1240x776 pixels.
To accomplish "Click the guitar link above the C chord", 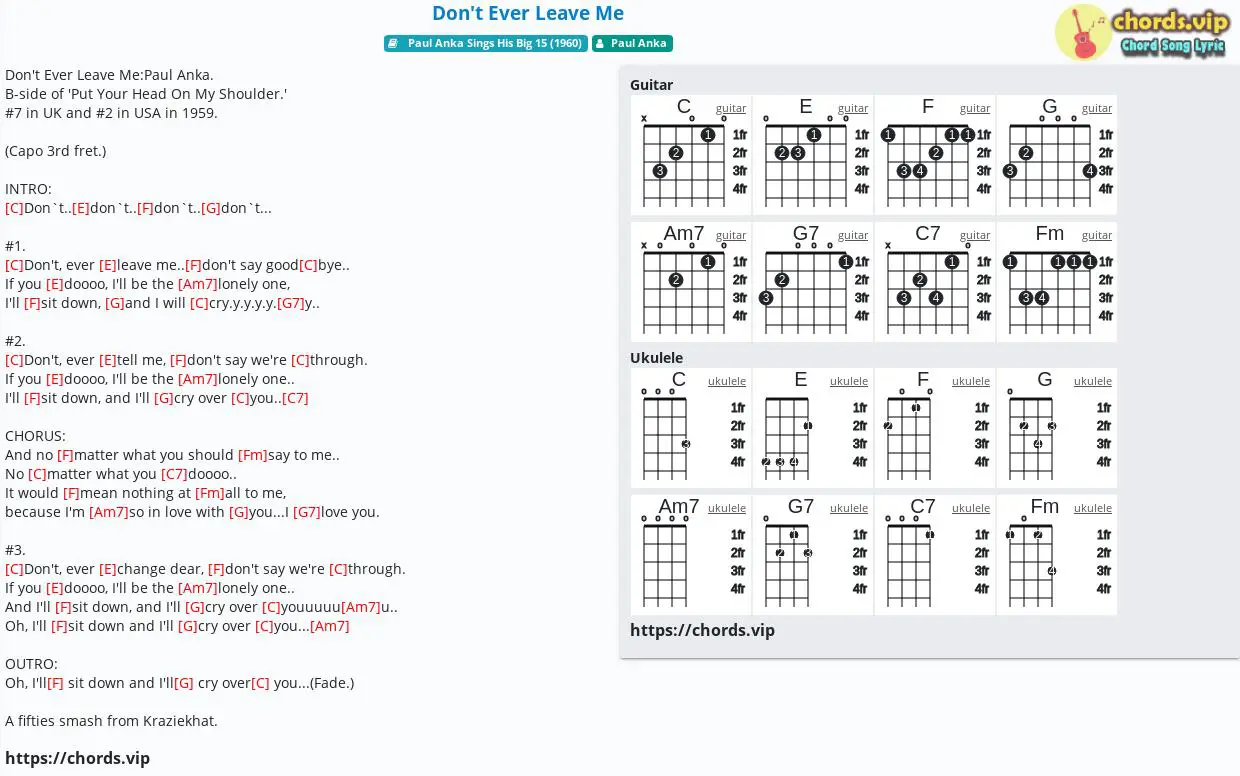I will pyautogui.click(x=731, y=108).
